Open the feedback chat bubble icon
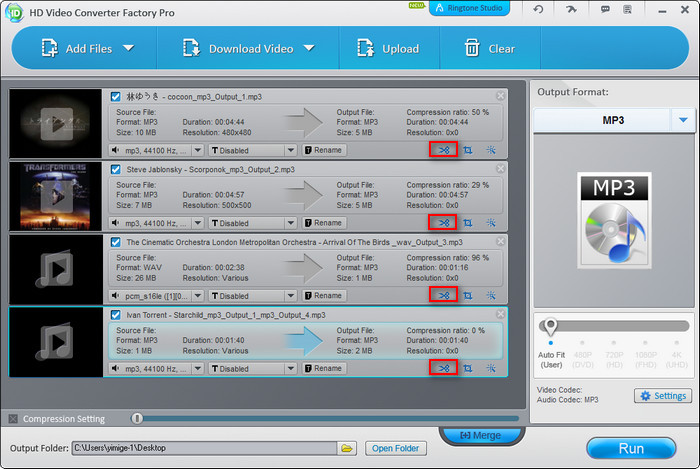The width and height of the screenshot is (700, 469). pyautogui.click(x=605, y=9)
